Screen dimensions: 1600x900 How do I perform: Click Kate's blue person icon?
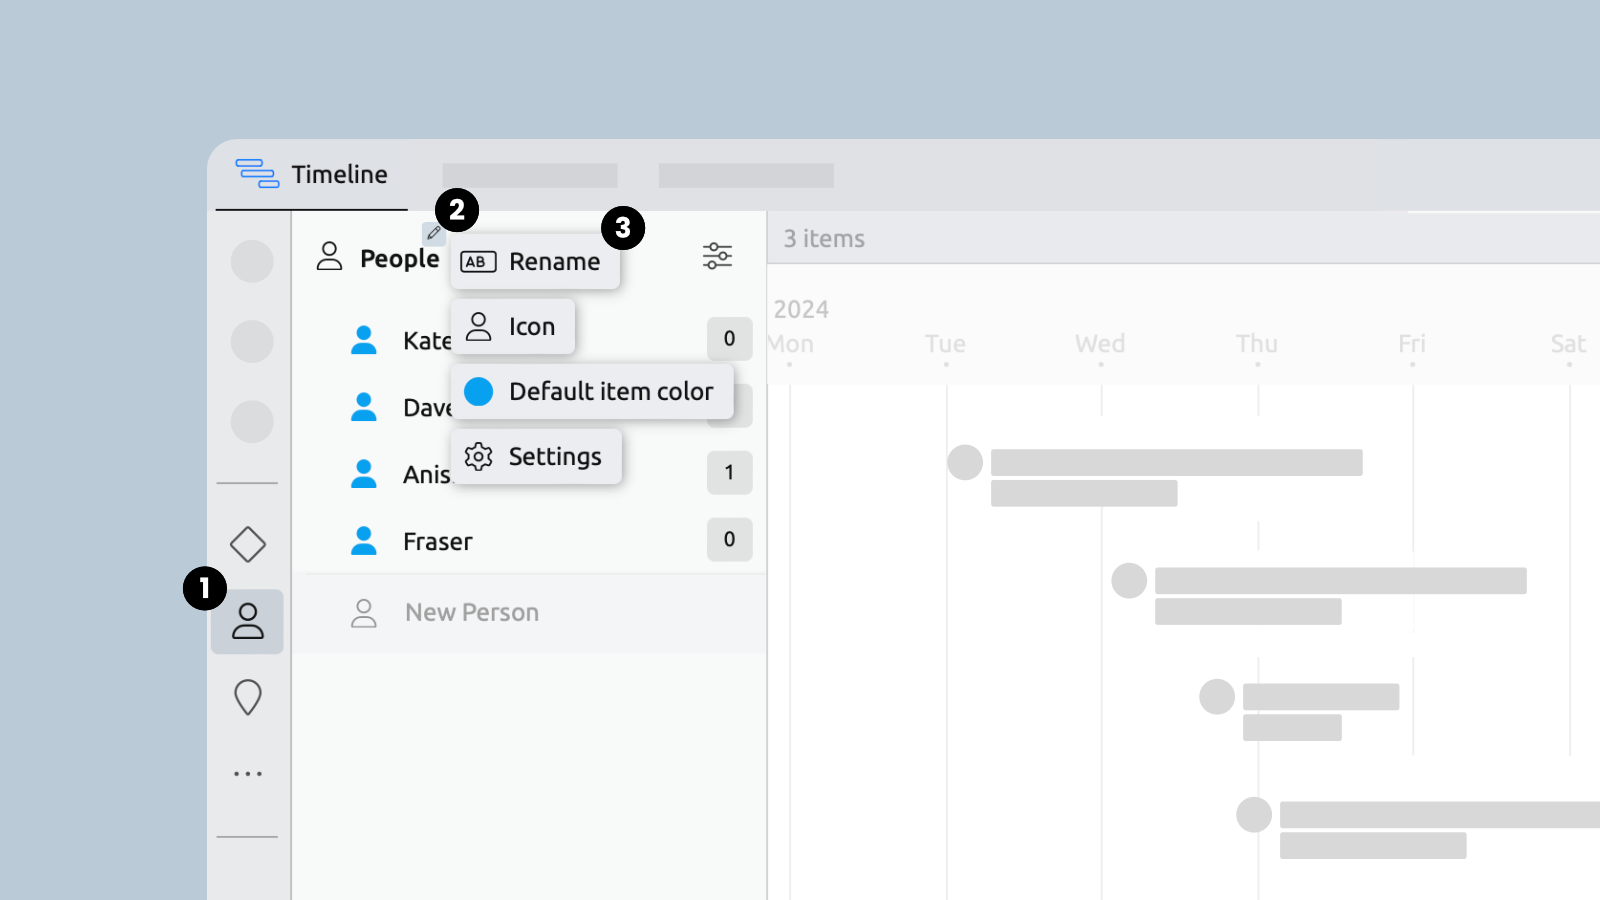[x=364, y=340]
